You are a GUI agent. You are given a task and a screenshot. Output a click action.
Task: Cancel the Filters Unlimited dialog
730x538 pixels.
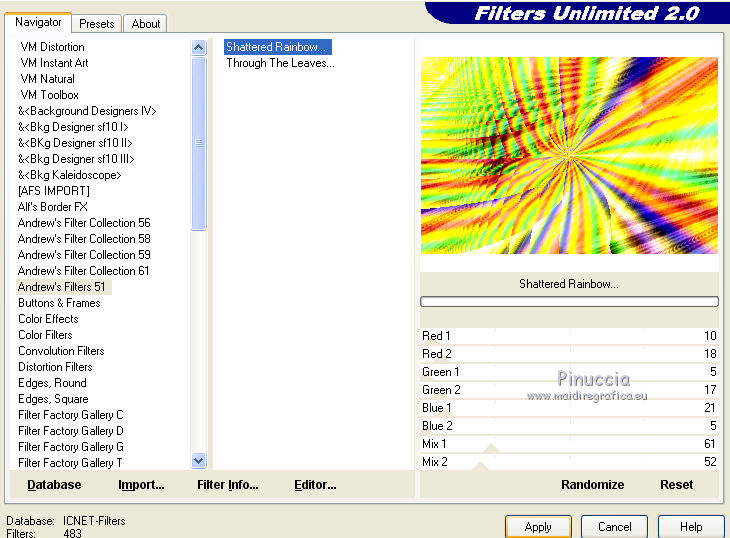click(615, 527)
